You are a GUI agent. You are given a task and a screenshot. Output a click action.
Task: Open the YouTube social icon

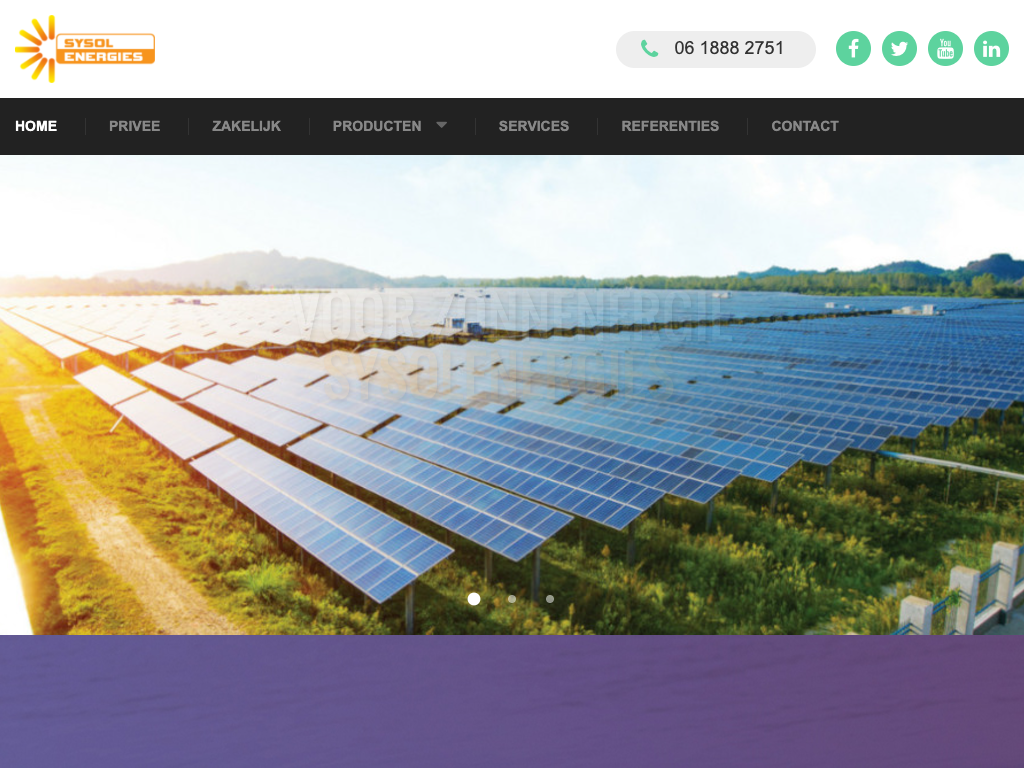point(945,48)
